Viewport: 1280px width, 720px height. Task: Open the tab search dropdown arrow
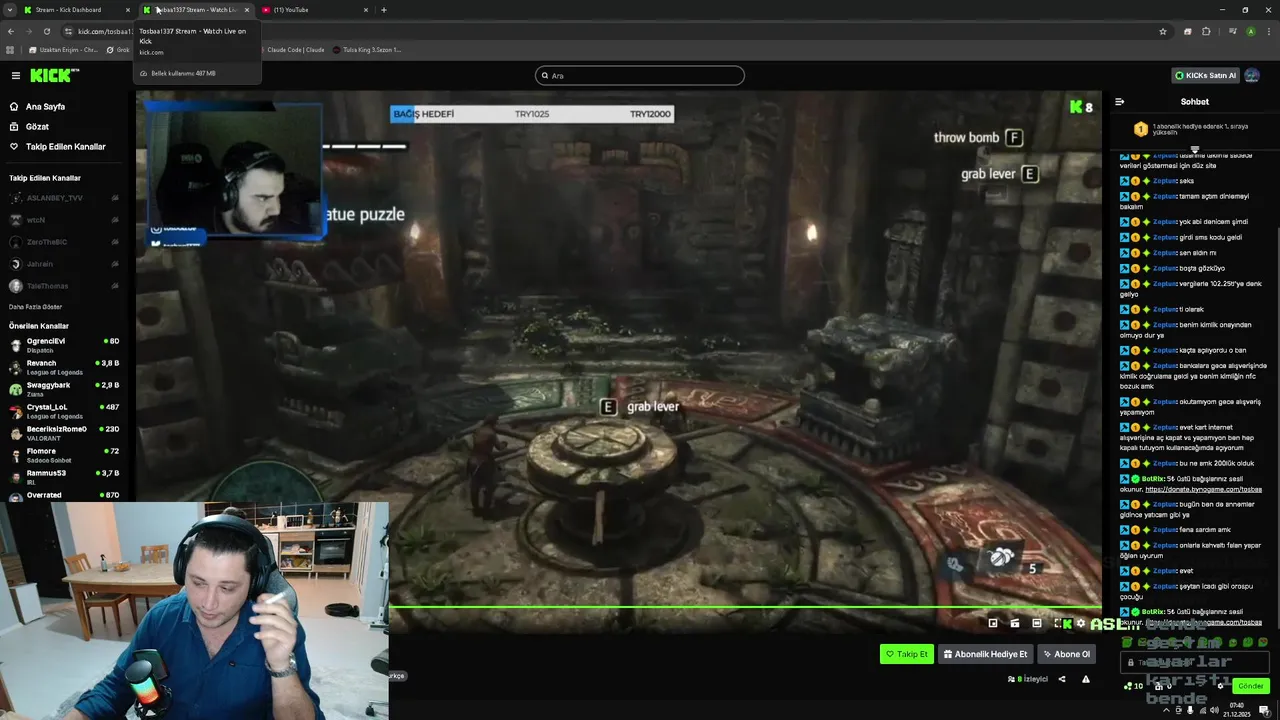[x=9, y=10]
